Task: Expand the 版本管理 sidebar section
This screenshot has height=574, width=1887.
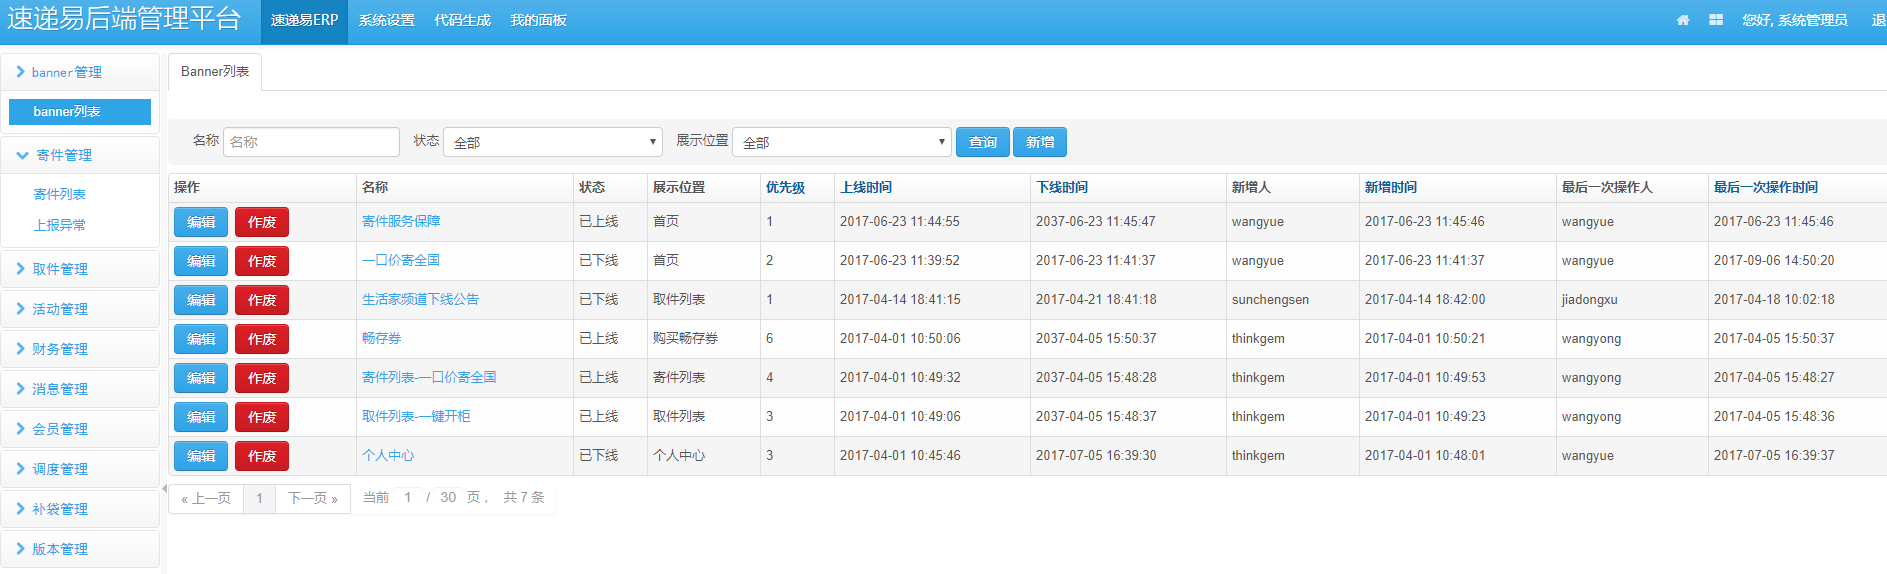Action: 60,549
